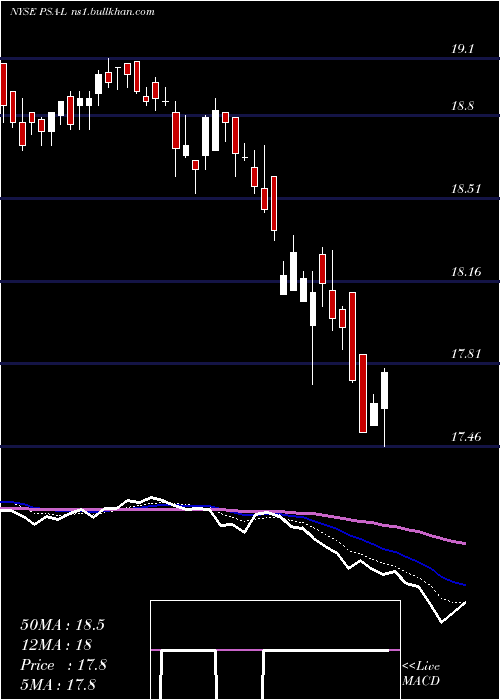Select the 17.46 price level label
Image resolution: width=500 pixels, height=700 pixels.
tap(466, 436)
